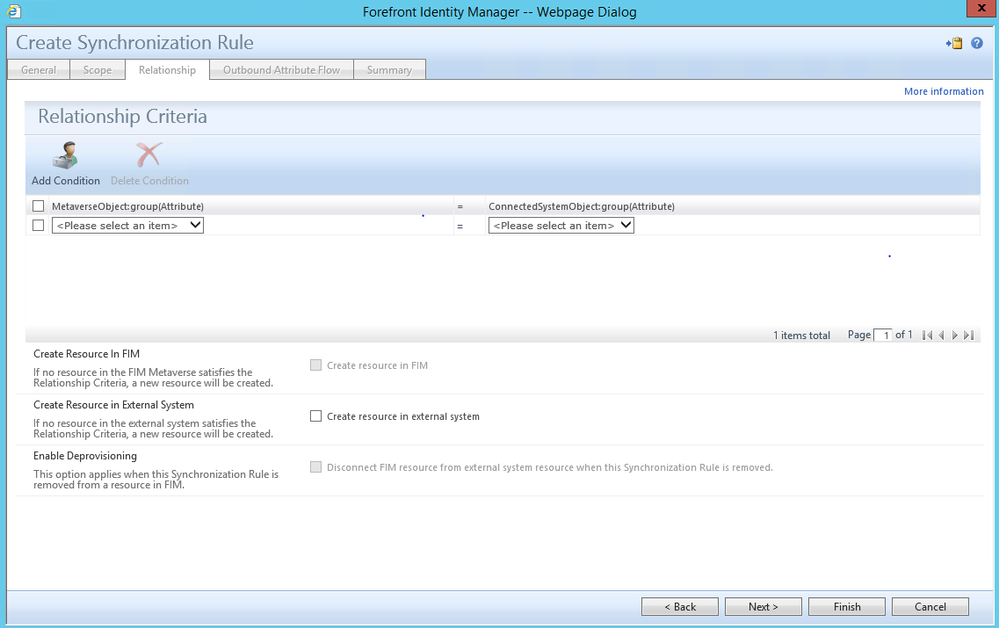999x628 pixels.
Task: Go to the last page arrow
Action: click(968, 335)
